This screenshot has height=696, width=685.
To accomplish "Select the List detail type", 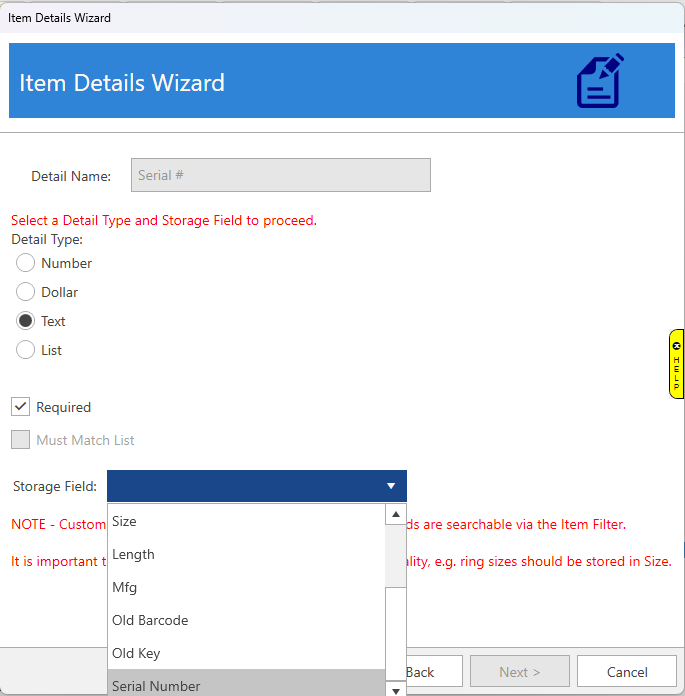I will [x=26, y=350].
